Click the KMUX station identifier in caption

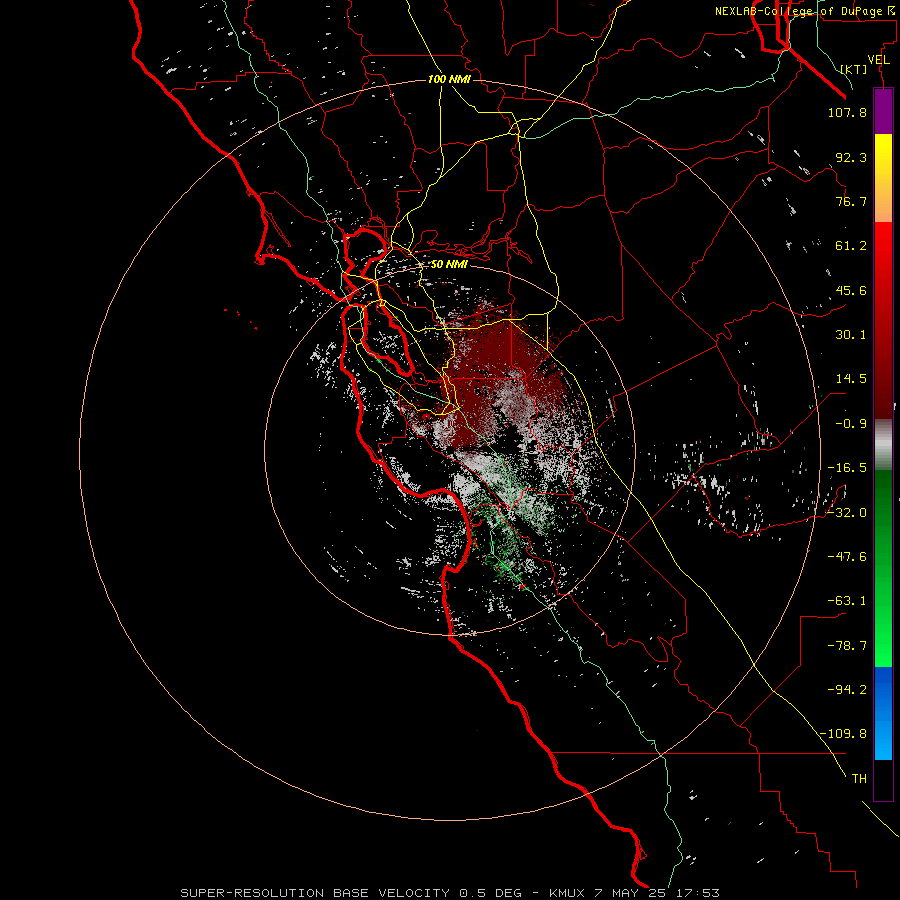(x=568, y=893)
